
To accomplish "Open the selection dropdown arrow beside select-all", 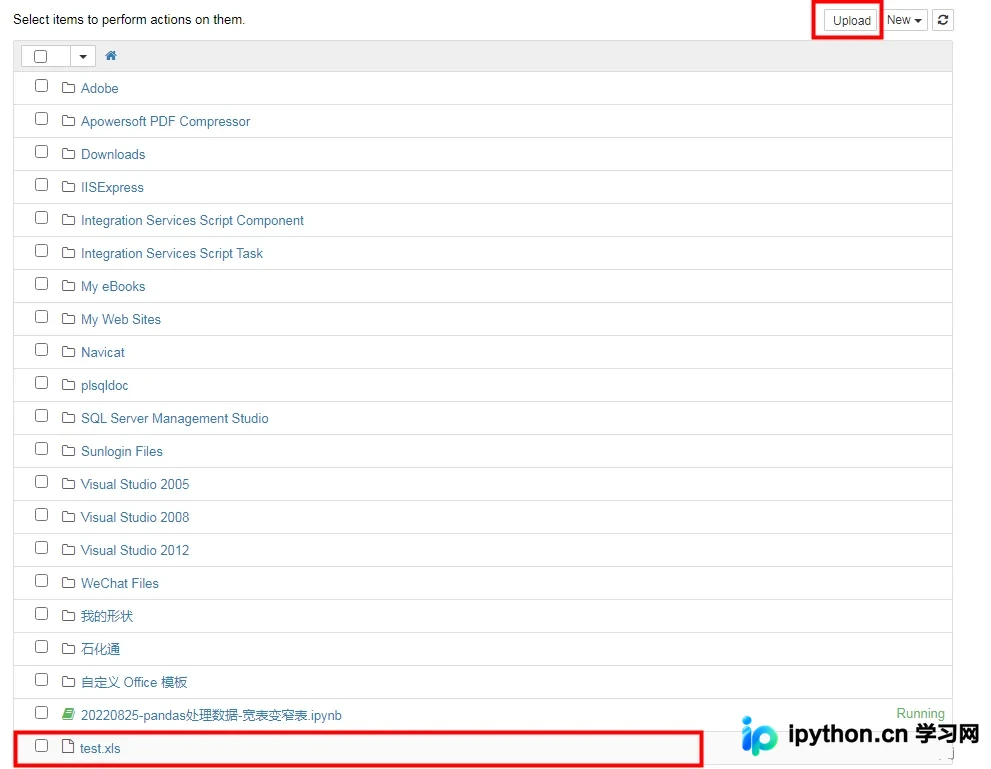I will 83,56.
